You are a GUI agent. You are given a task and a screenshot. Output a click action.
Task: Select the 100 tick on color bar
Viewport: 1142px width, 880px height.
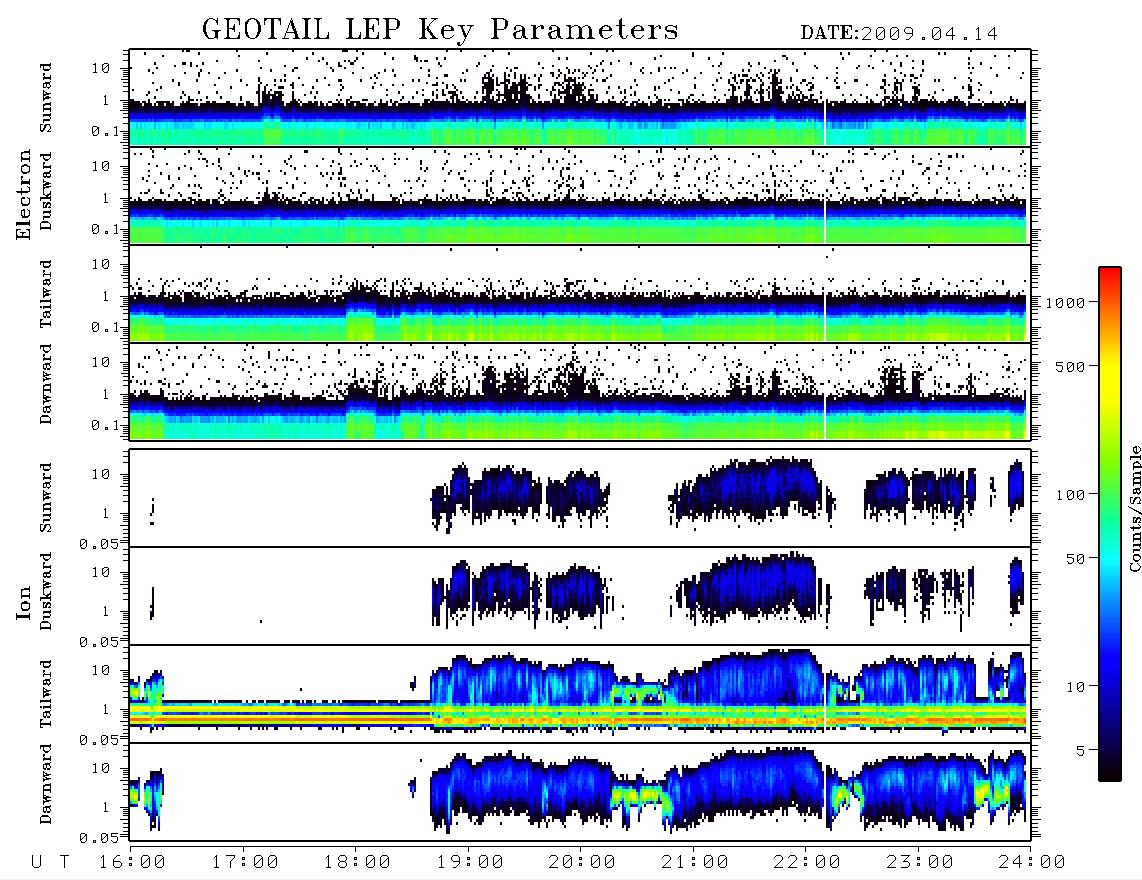[1070, 495]
